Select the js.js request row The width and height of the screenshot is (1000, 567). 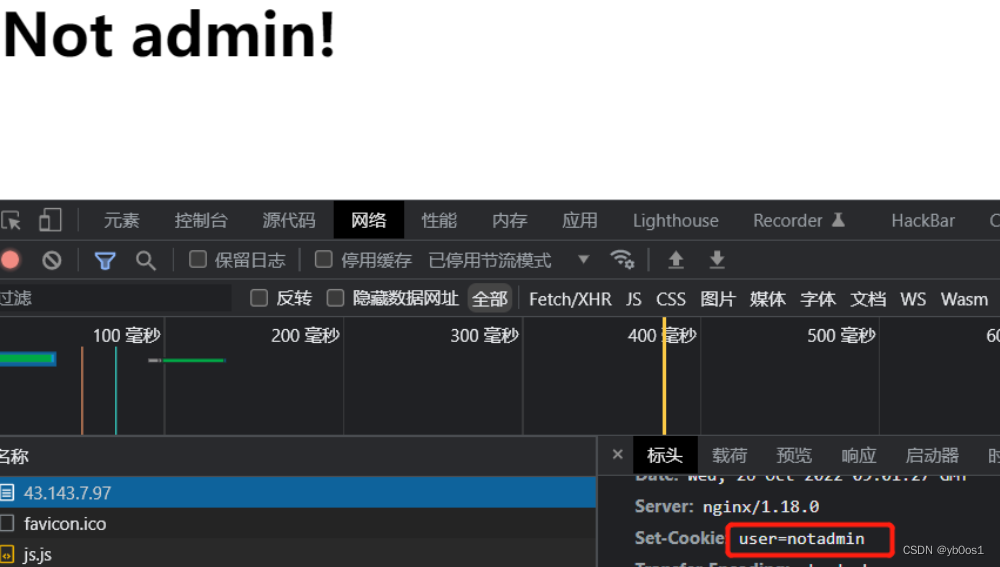298,554
